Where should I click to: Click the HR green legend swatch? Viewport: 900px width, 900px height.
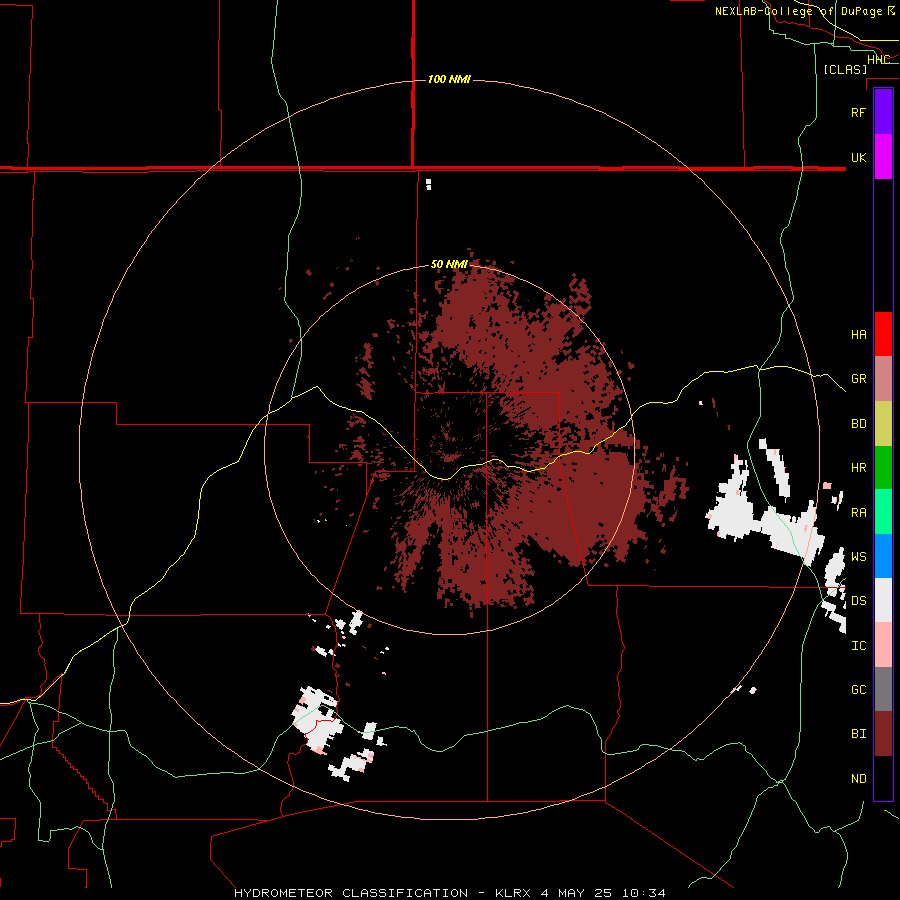click(883, 467)
